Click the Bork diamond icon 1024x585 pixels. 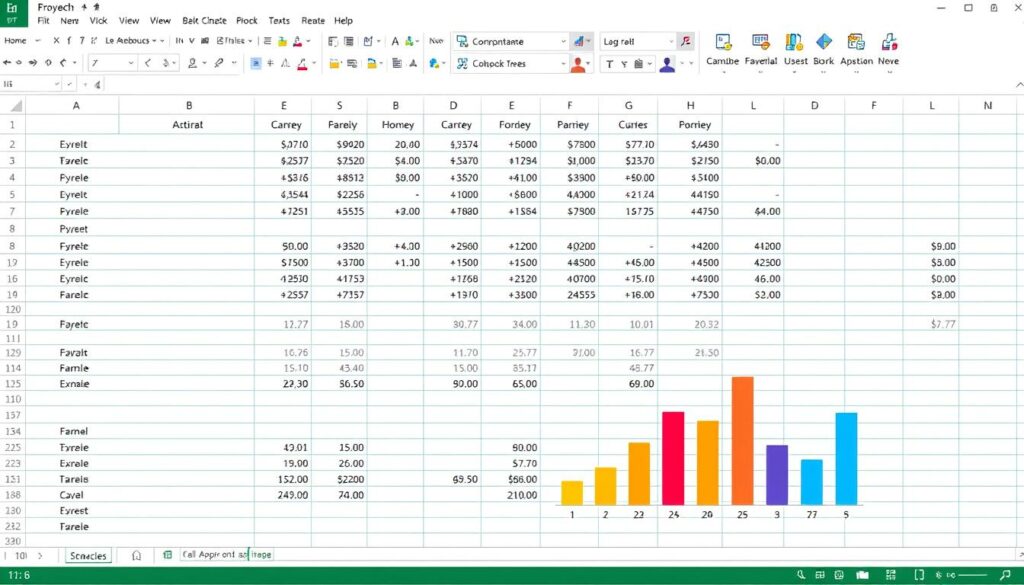824,42
